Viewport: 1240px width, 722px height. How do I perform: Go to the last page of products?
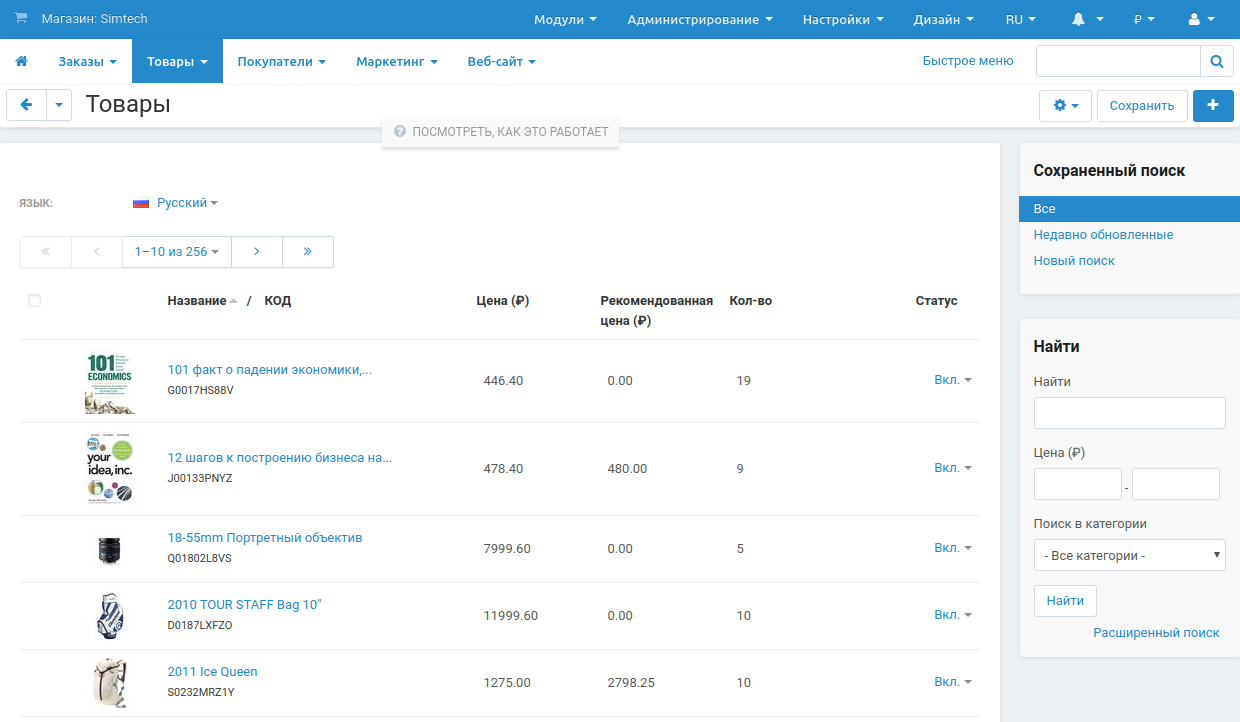click(x=307, y=252)
